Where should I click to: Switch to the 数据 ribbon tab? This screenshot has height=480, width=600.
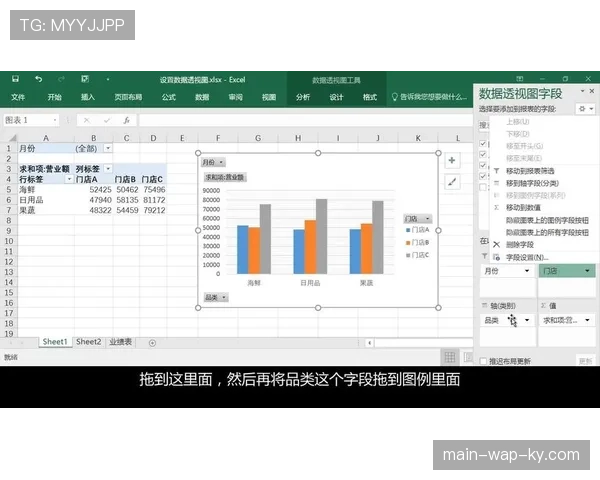202,97
